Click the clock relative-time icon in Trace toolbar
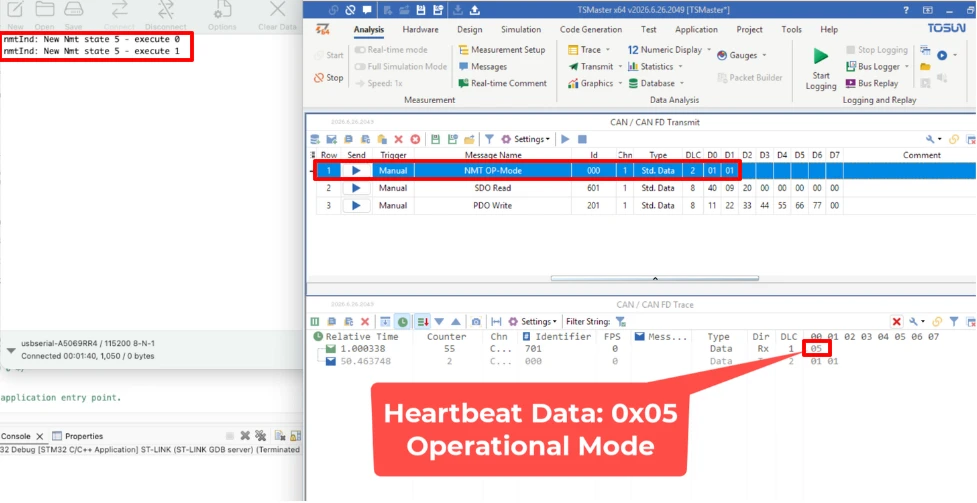 [403, 322]
